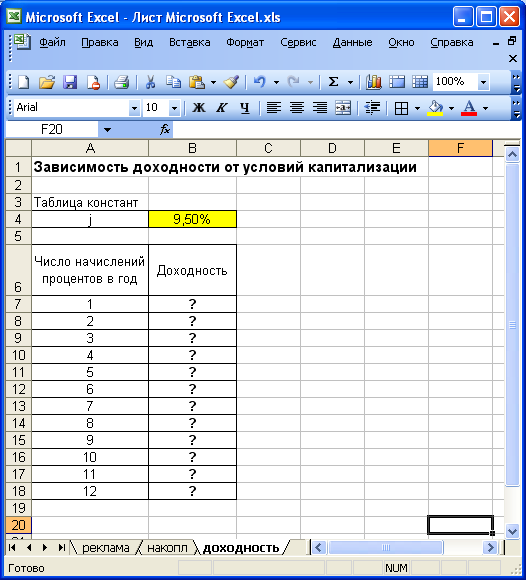Open the Arial font name dropdown
The image size is (526, 580).
coord(134,108)
